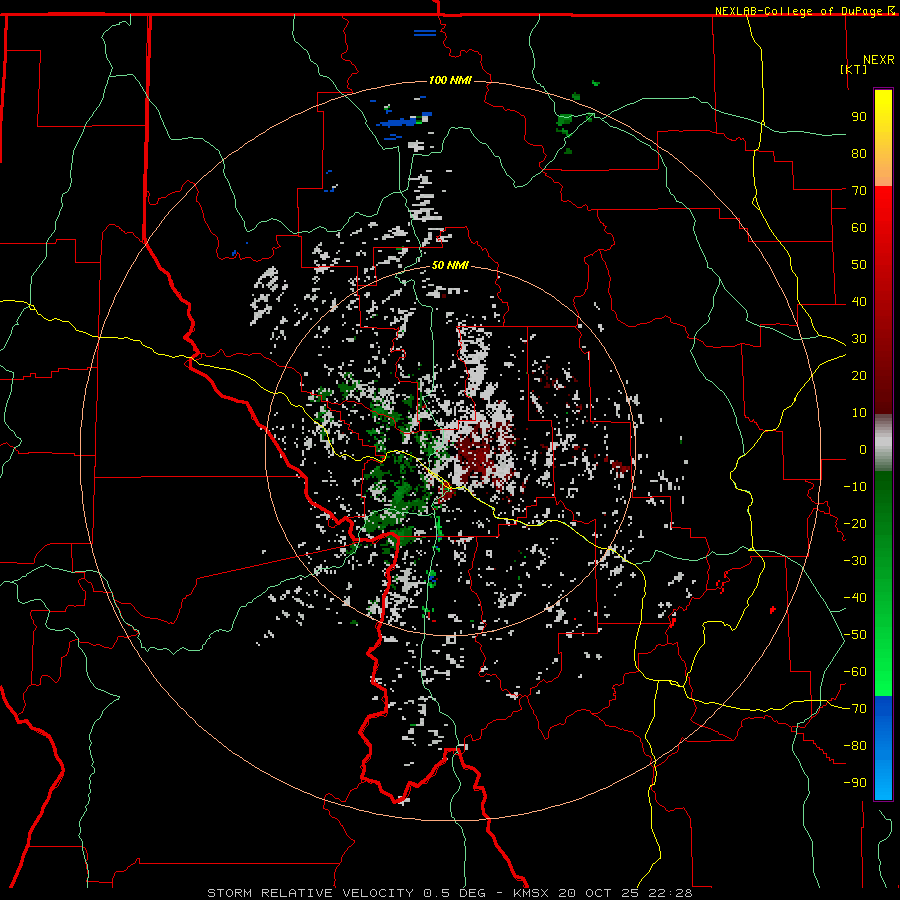Click the NEXR label above the color scale
The height and width of the screenshot is (900, 900).
pyautogui.click(x=878, y=60)
